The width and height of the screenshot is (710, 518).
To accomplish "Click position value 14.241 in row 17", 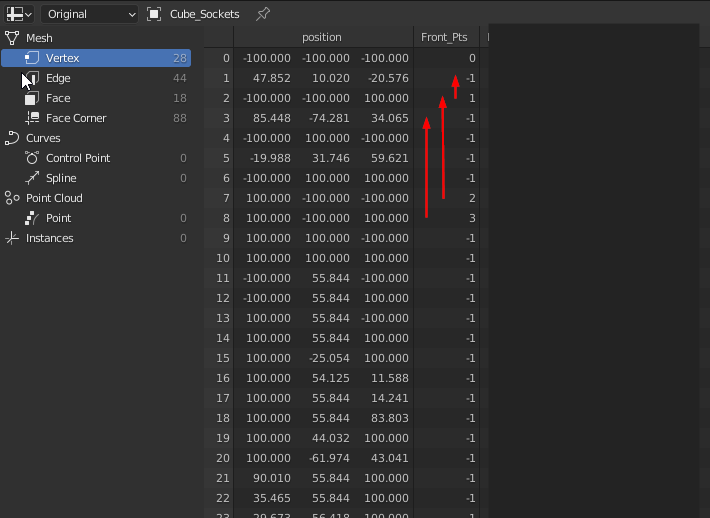I will (390, 398).
